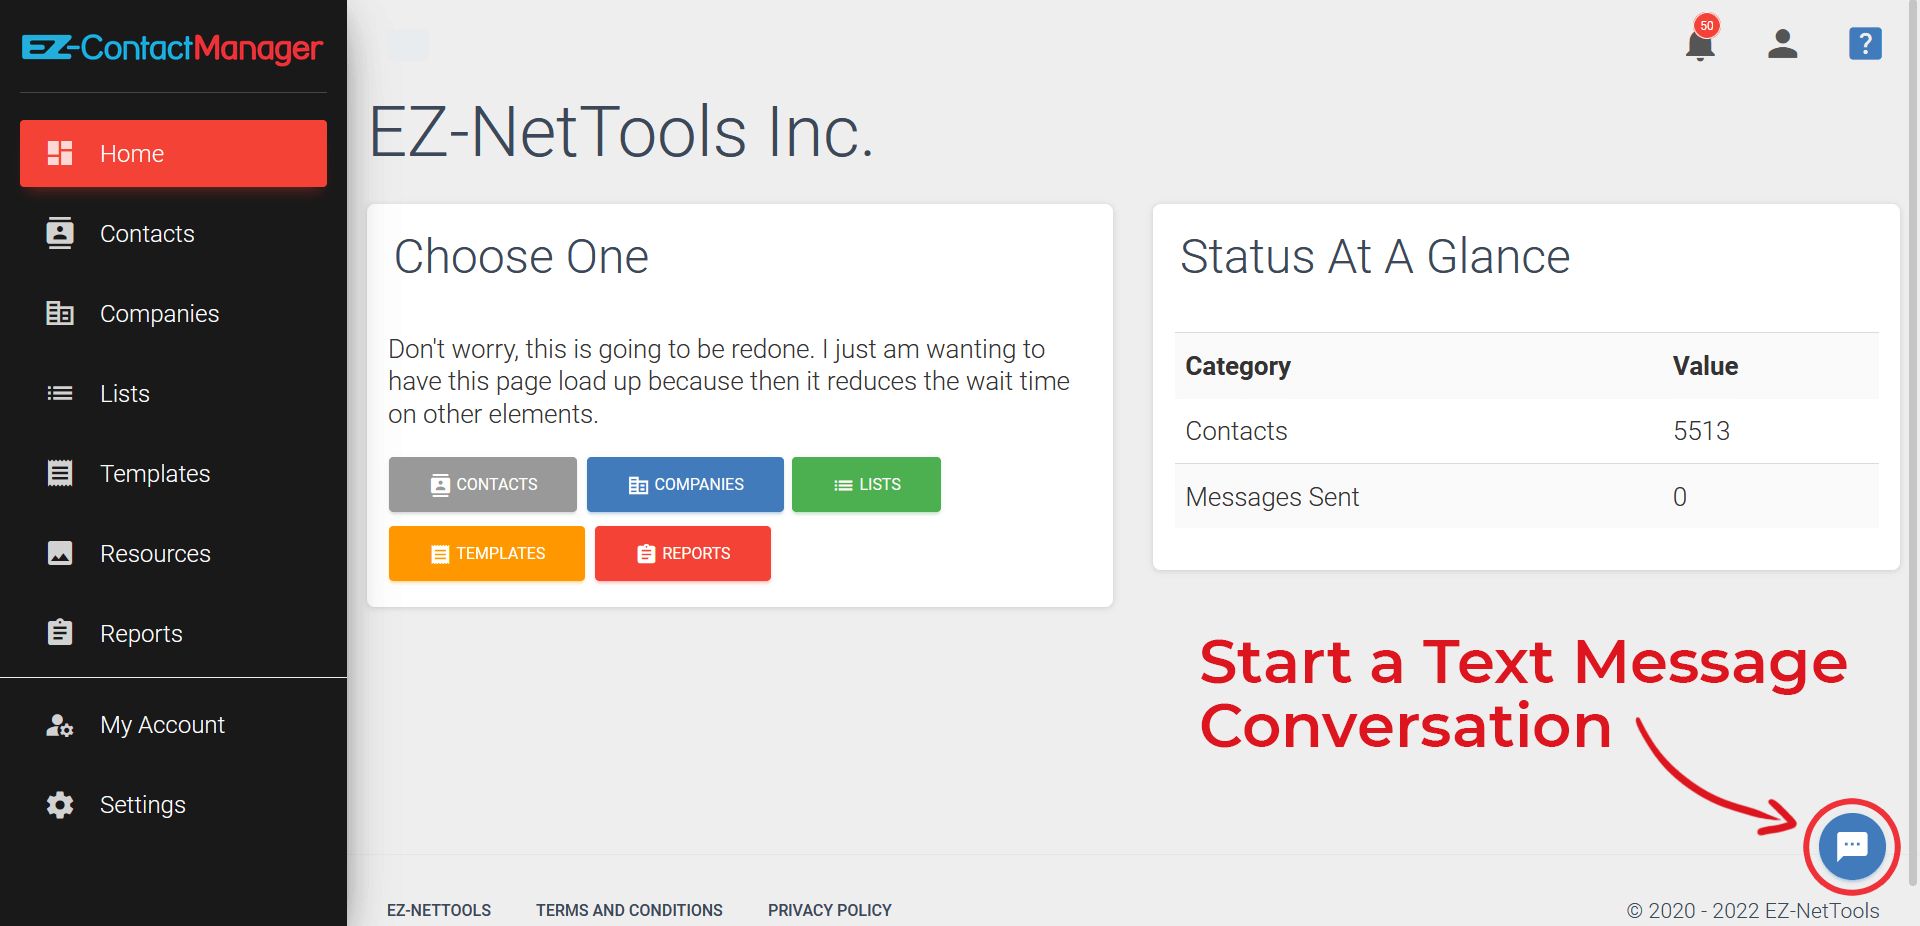Click the red 50 notification badge
The image size is (1920, 926).
pos(1707,25)
